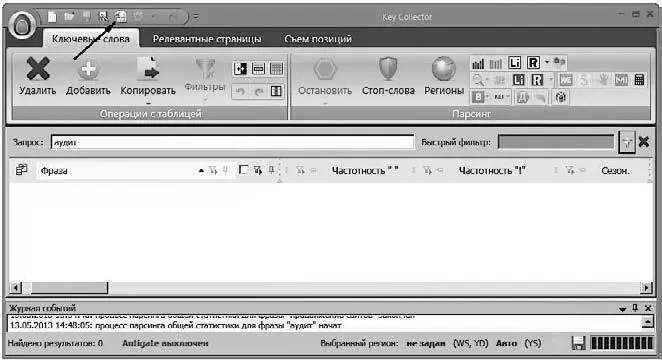Open the Стоп-слова shield tool
Screen dimensions: 662x360
pos(388,76)
